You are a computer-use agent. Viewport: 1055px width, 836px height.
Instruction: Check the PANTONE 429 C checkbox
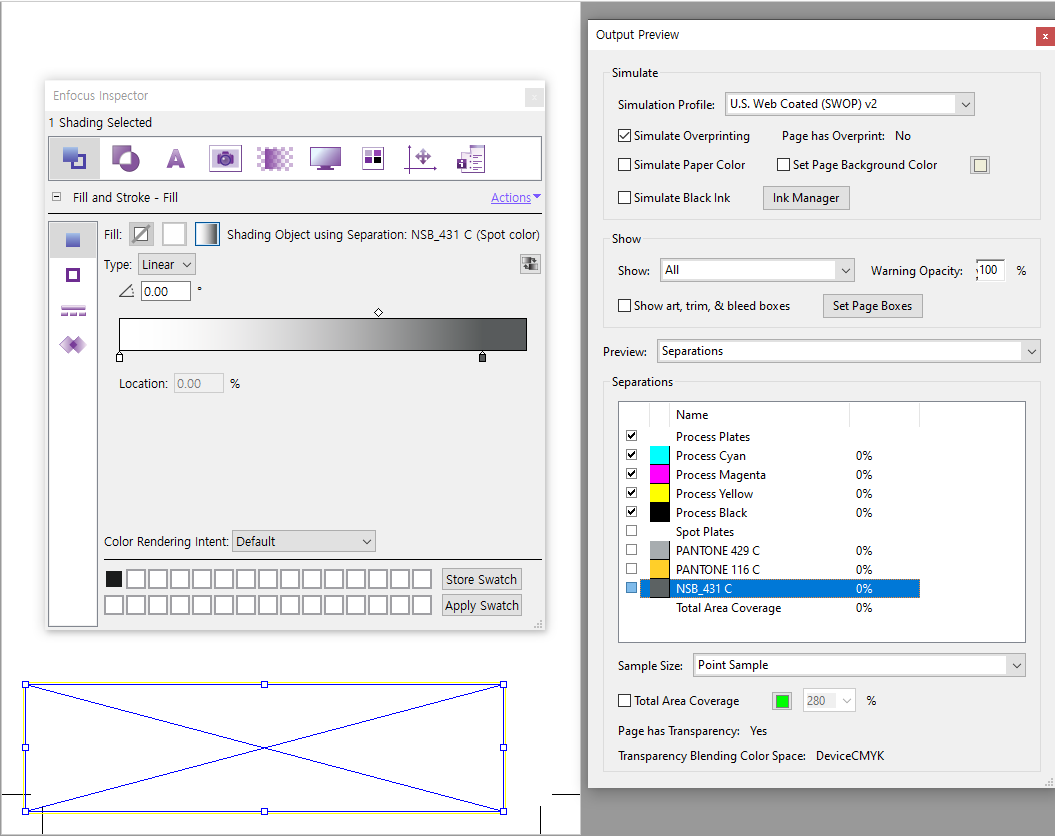(x=631, y=549)
